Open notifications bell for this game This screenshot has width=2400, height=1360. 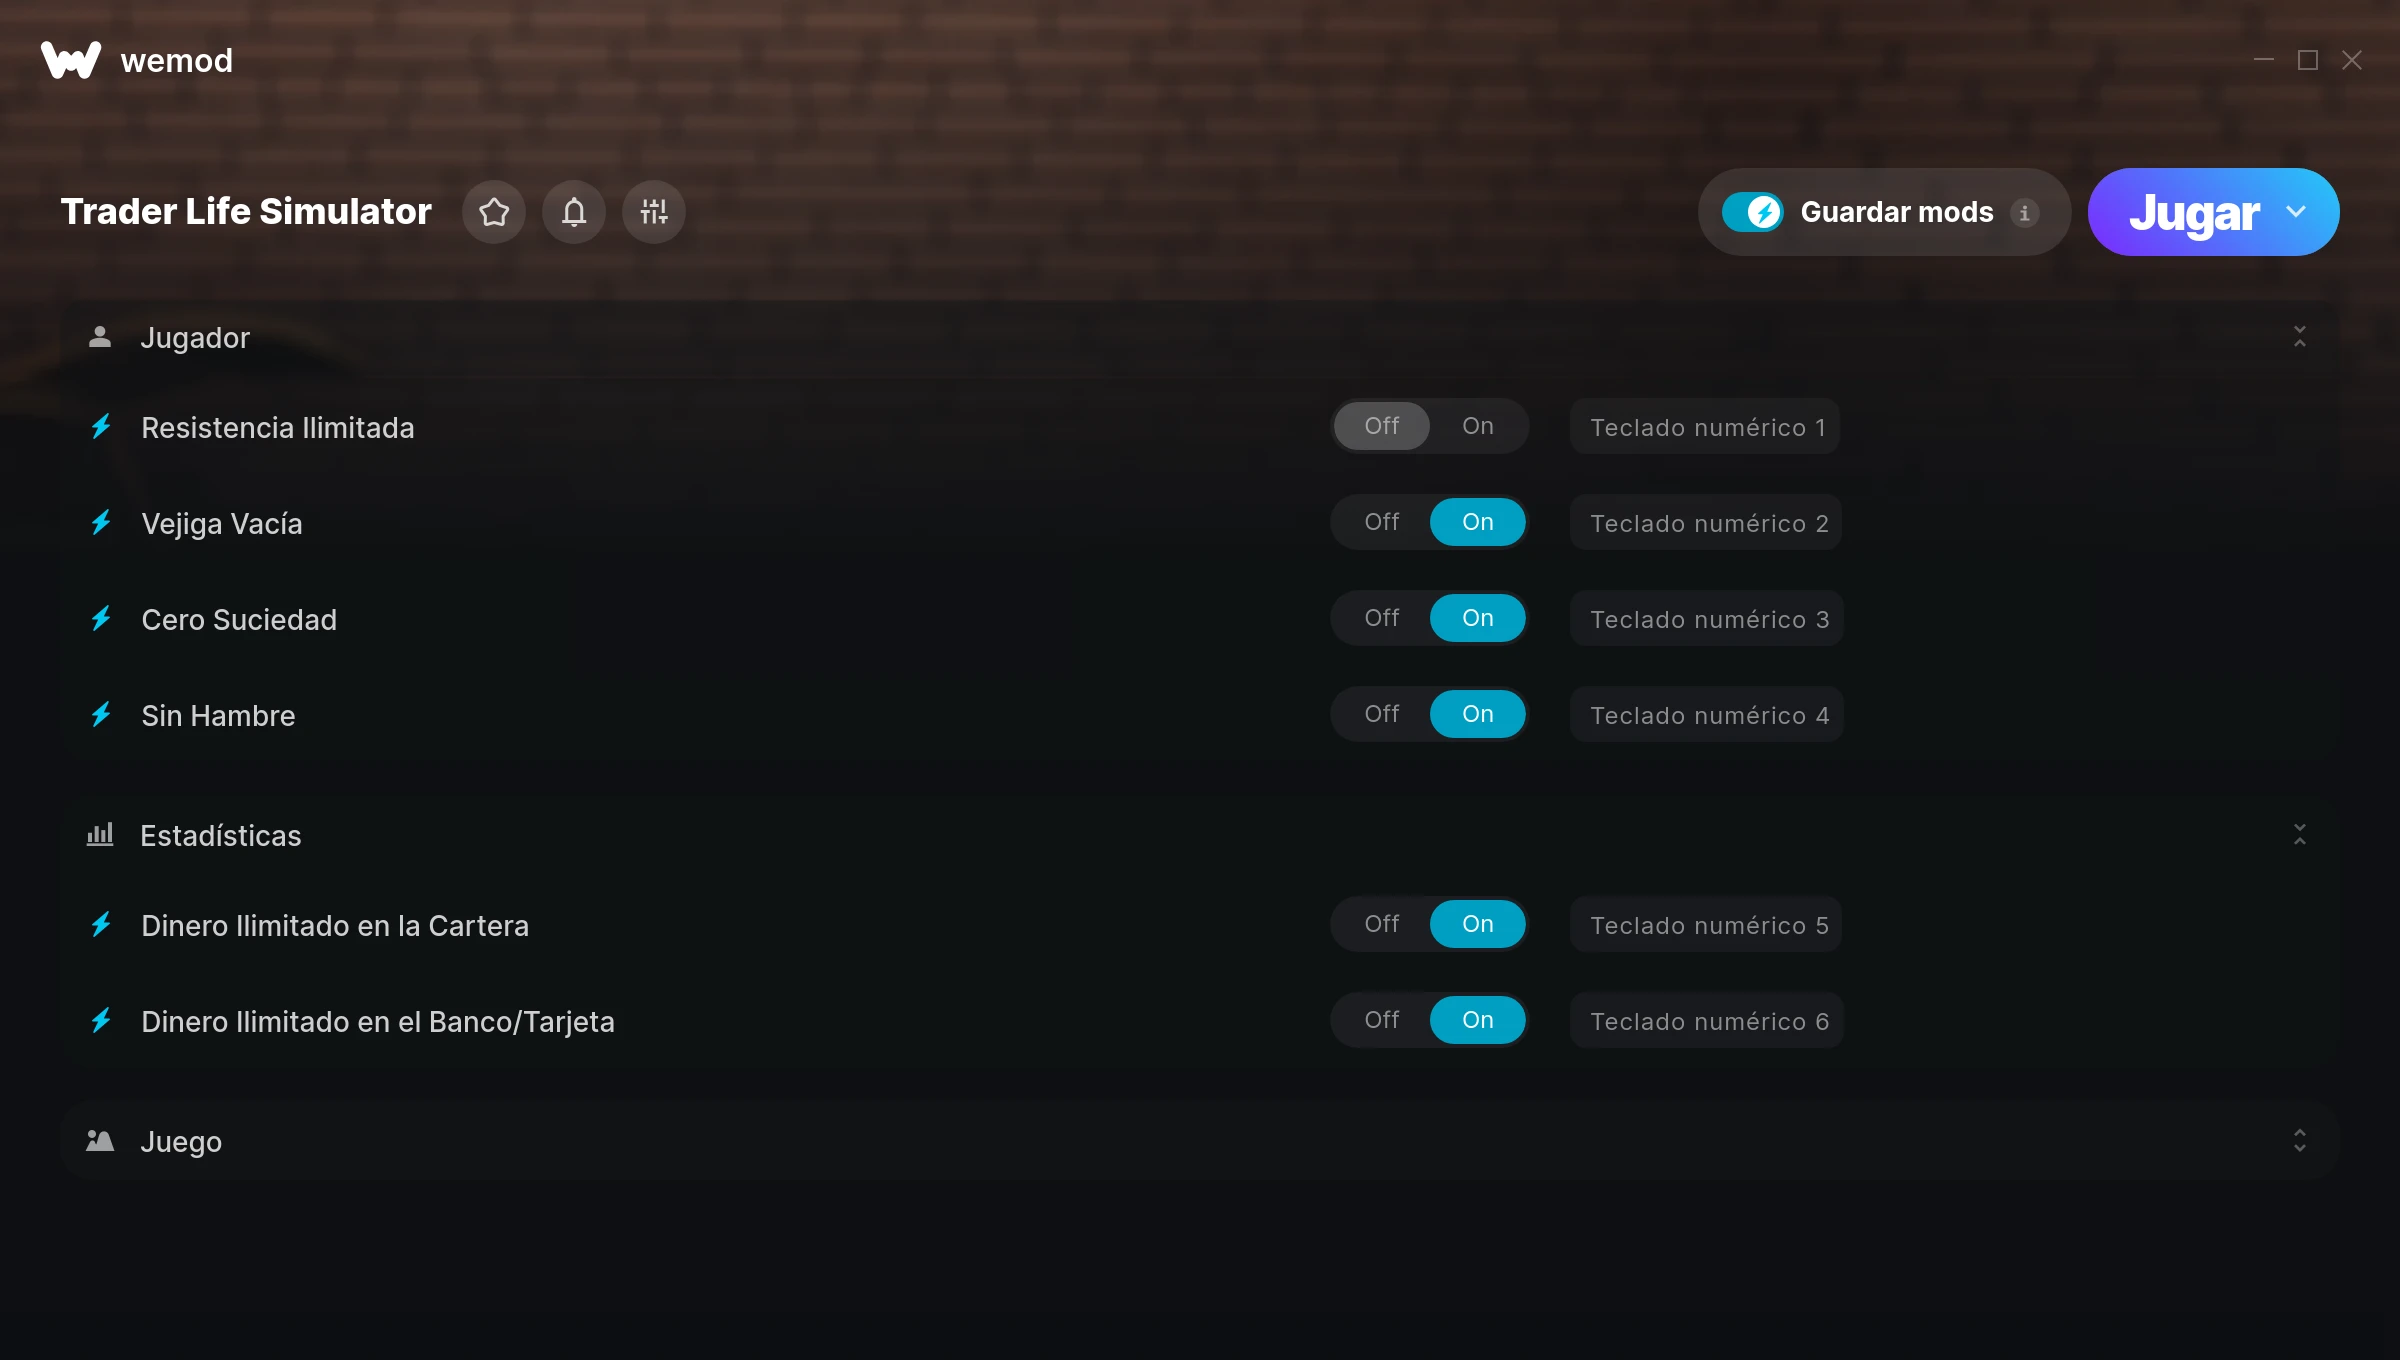click(574, 212)
